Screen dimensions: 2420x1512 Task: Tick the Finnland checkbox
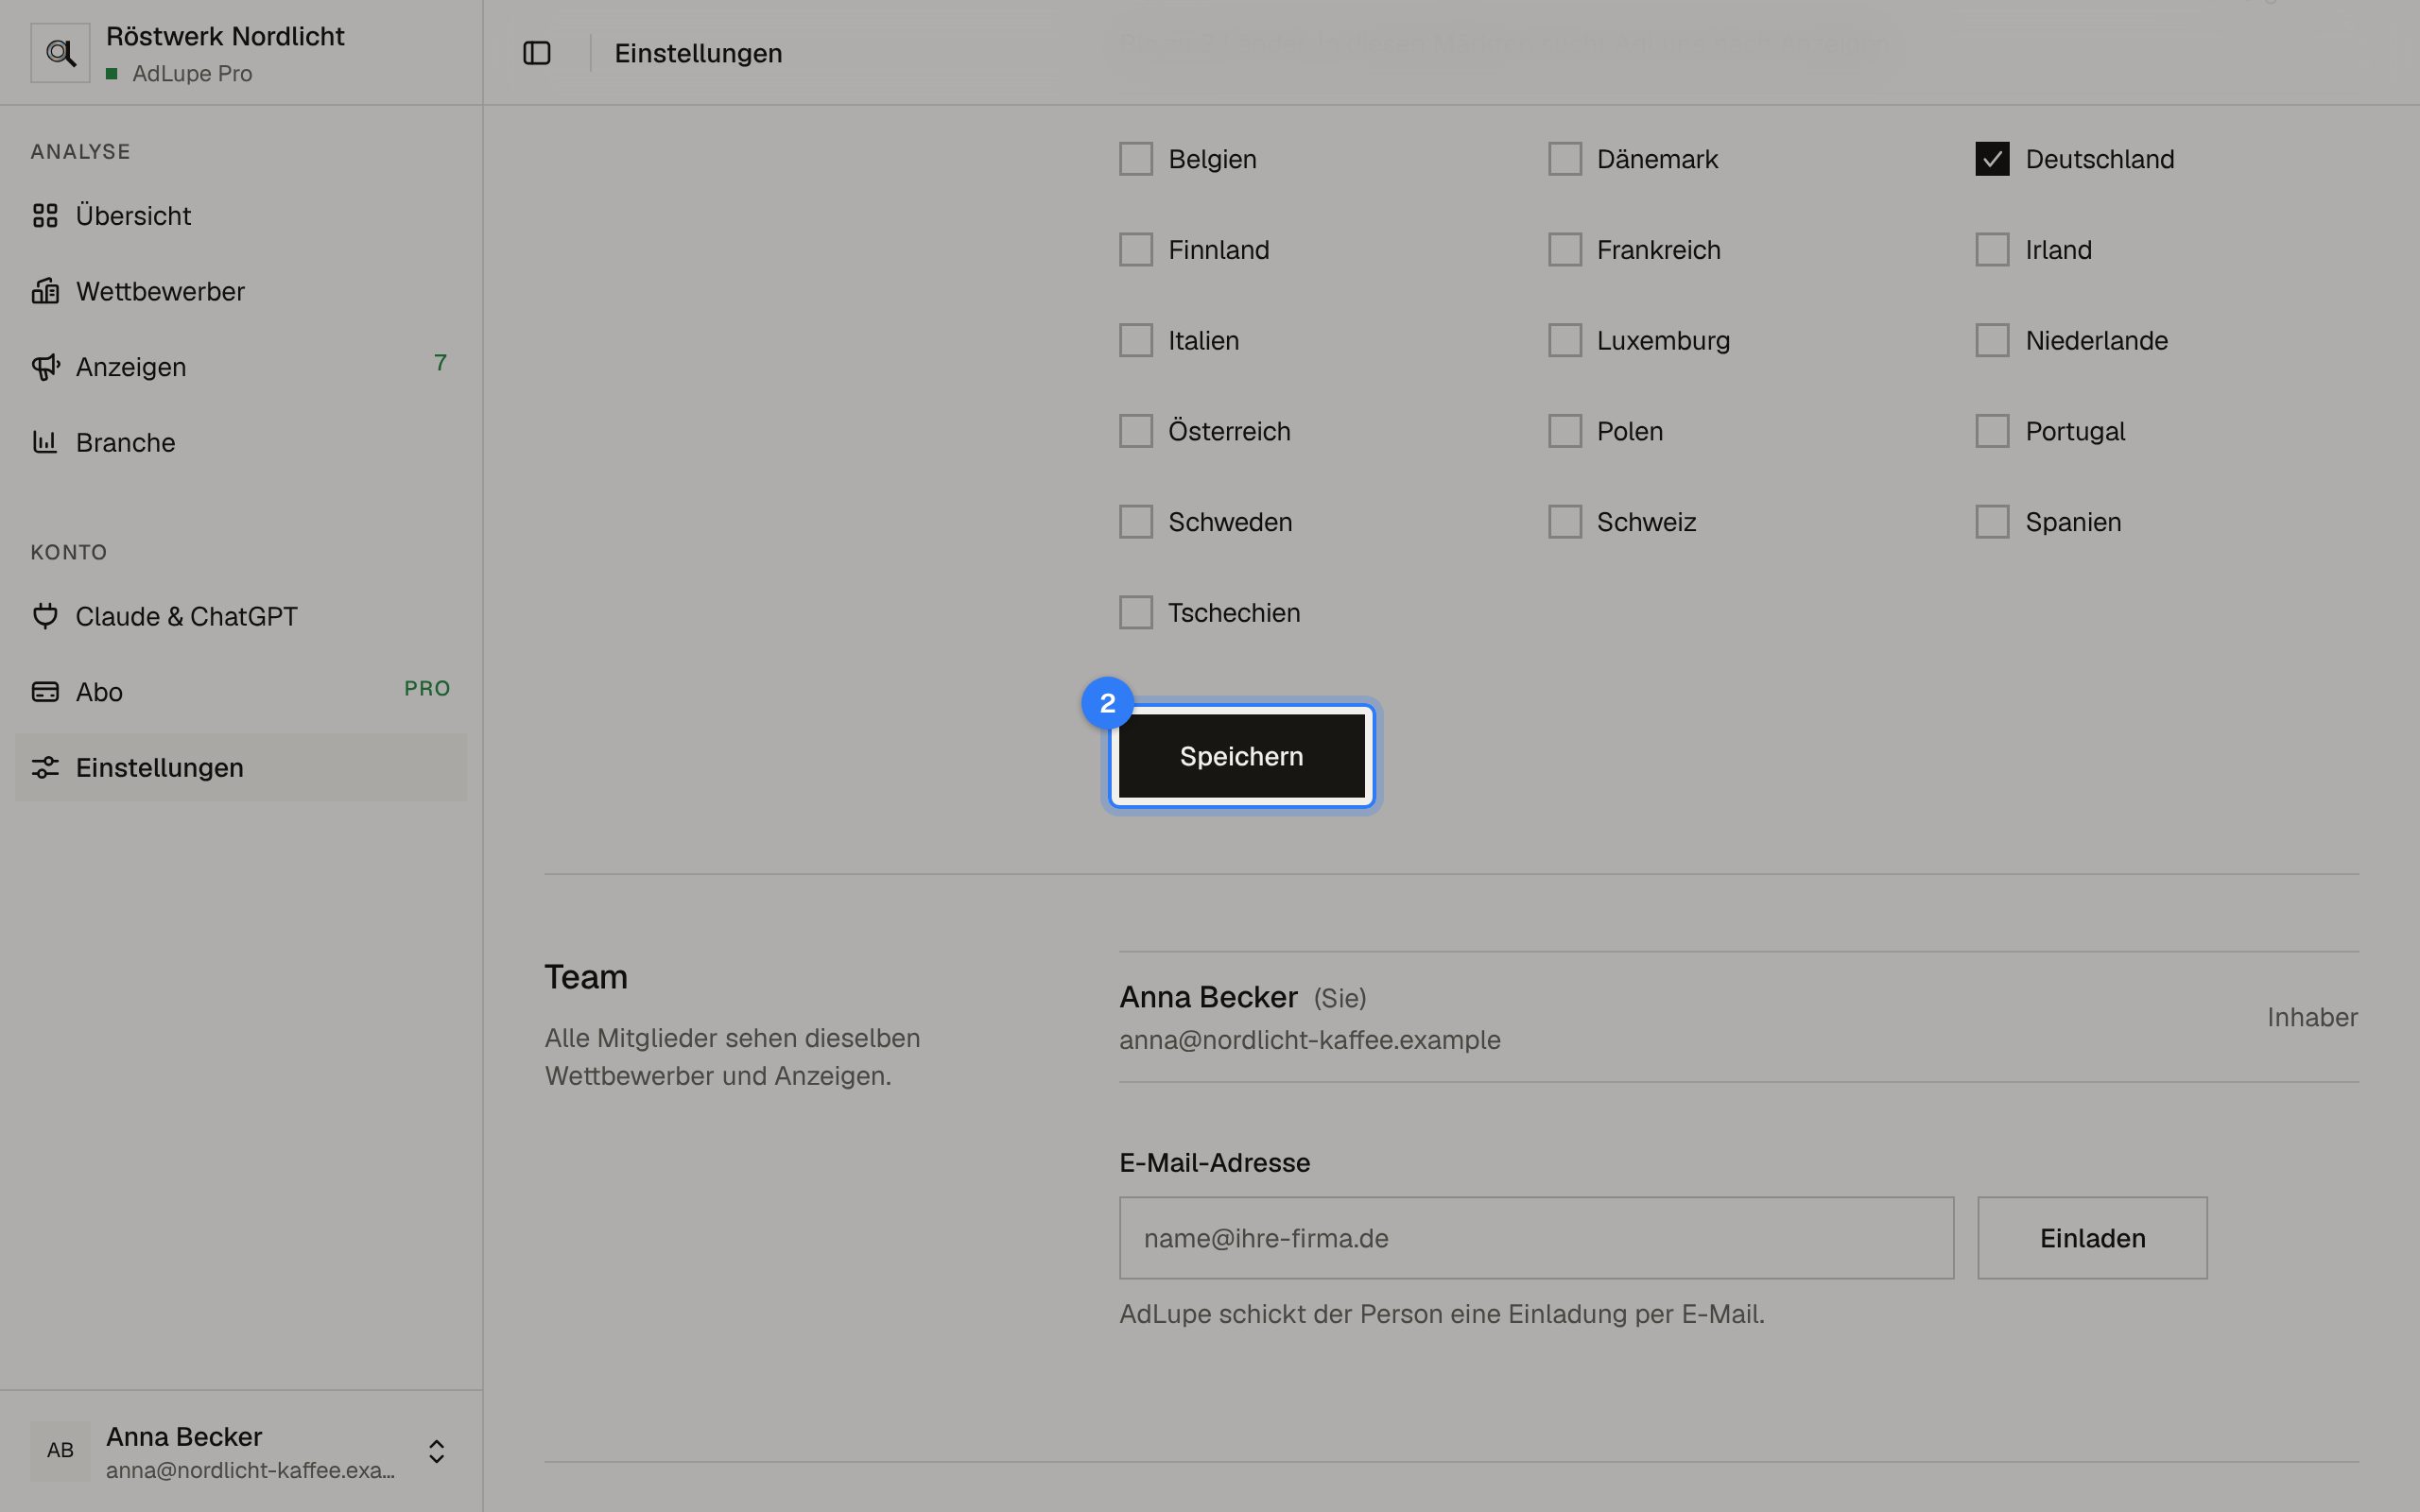pyautogui.click(x=1136, y=250)
